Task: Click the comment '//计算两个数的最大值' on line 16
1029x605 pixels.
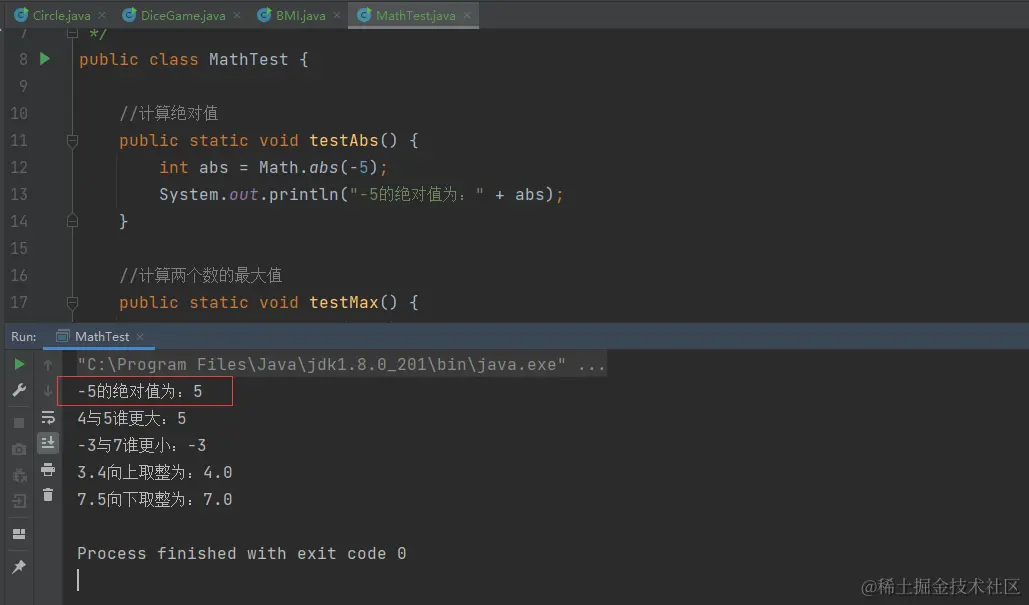Action: (x=200, y=276)
